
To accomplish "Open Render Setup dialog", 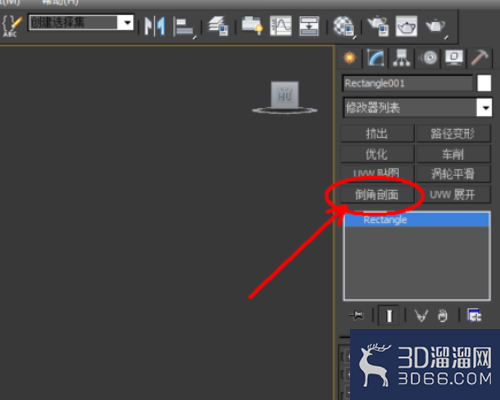I will 378,26.
